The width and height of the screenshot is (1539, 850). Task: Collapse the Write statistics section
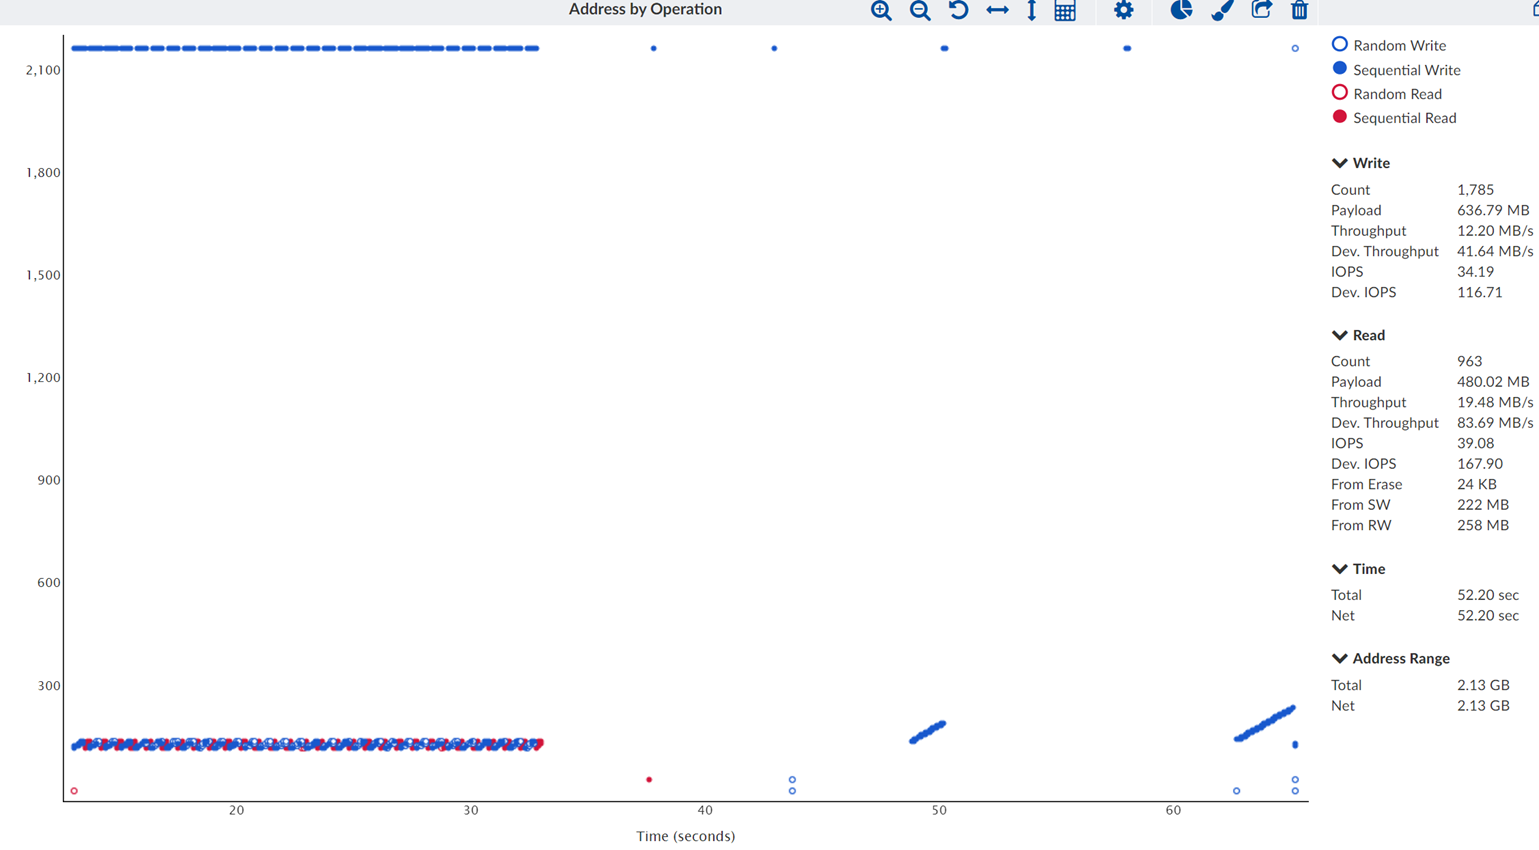[1340, 163]
